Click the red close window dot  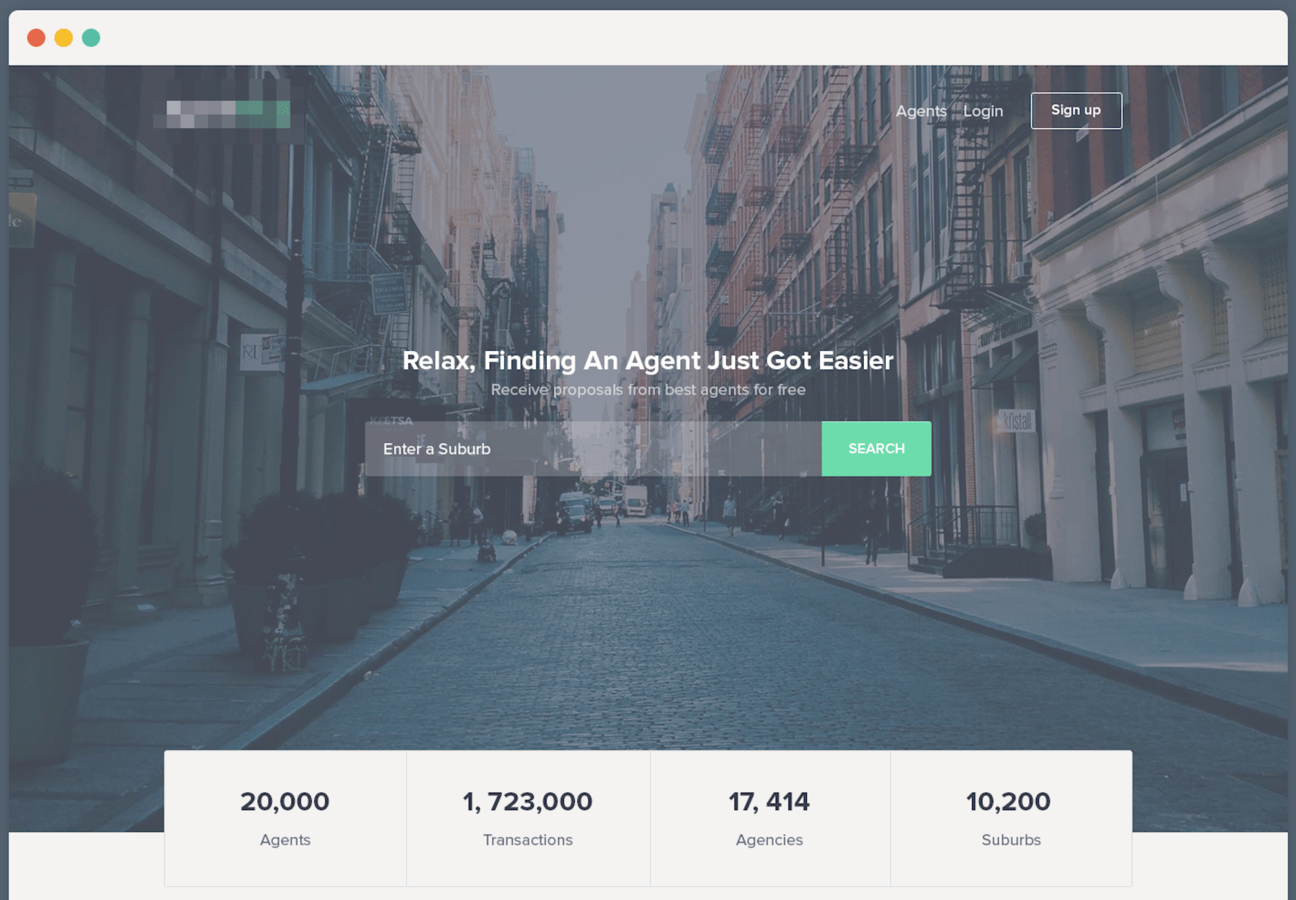pyautogui.click(x=36, y=38)
